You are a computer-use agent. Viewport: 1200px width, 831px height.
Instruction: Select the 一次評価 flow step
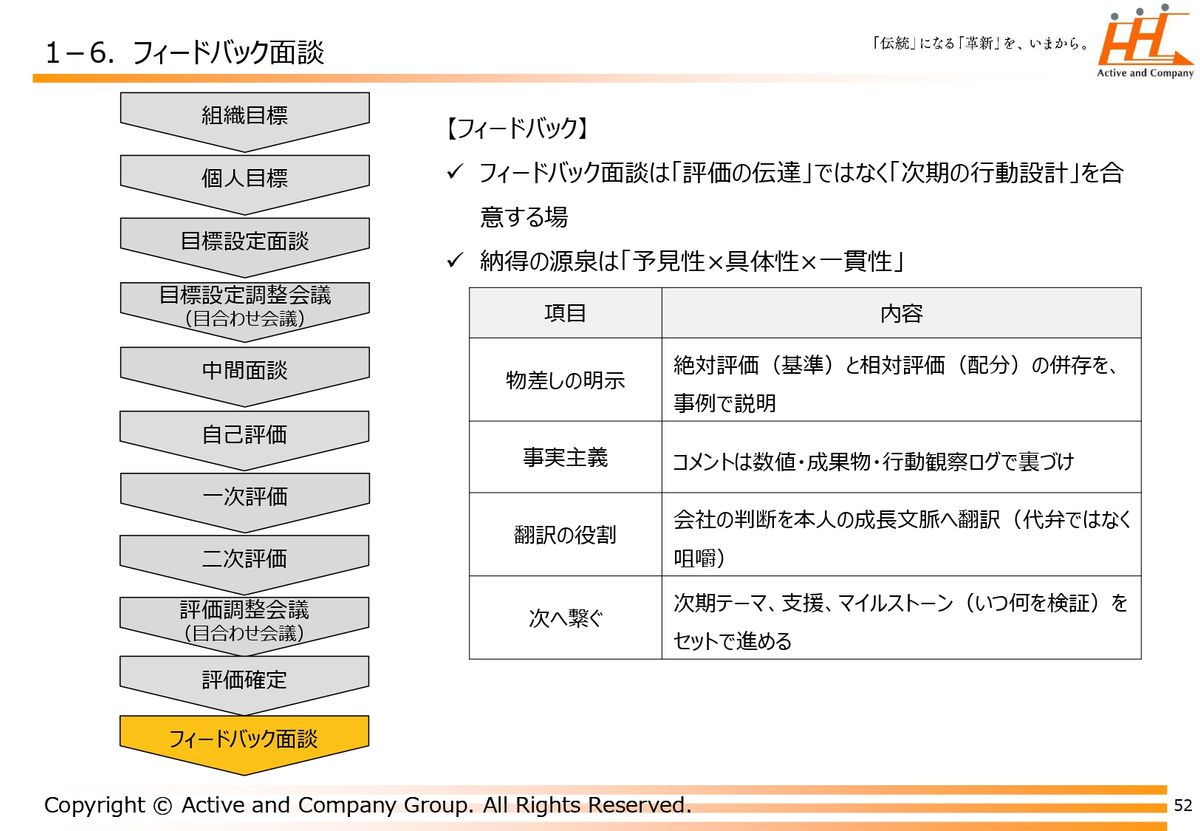click(244, 496)
